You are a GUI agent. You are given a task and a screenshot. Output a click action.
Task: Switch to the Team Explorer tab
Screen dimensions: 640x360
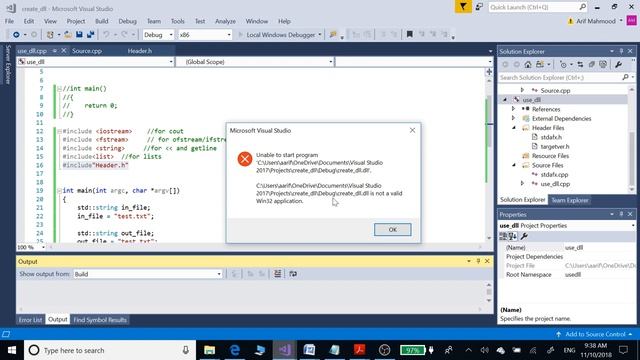569,200
